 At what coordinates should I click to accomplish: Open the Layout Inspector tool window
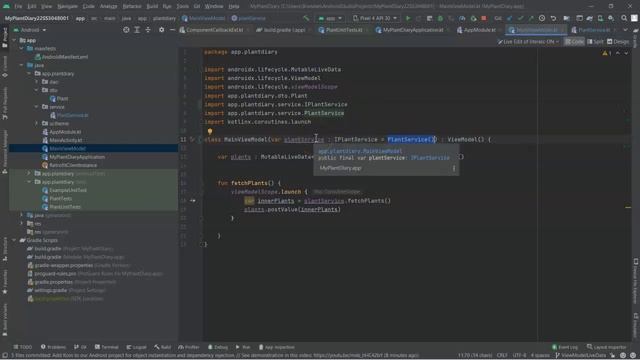(606, 347)
